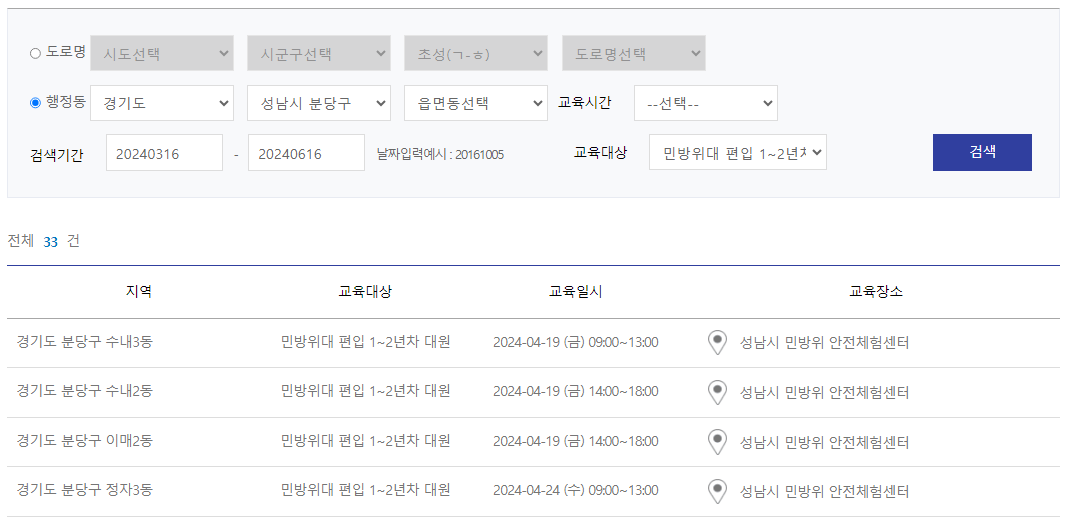Click the 검색 search button
The height and width of the screenshot is (518, 1068).
click(x=982, y=152)
